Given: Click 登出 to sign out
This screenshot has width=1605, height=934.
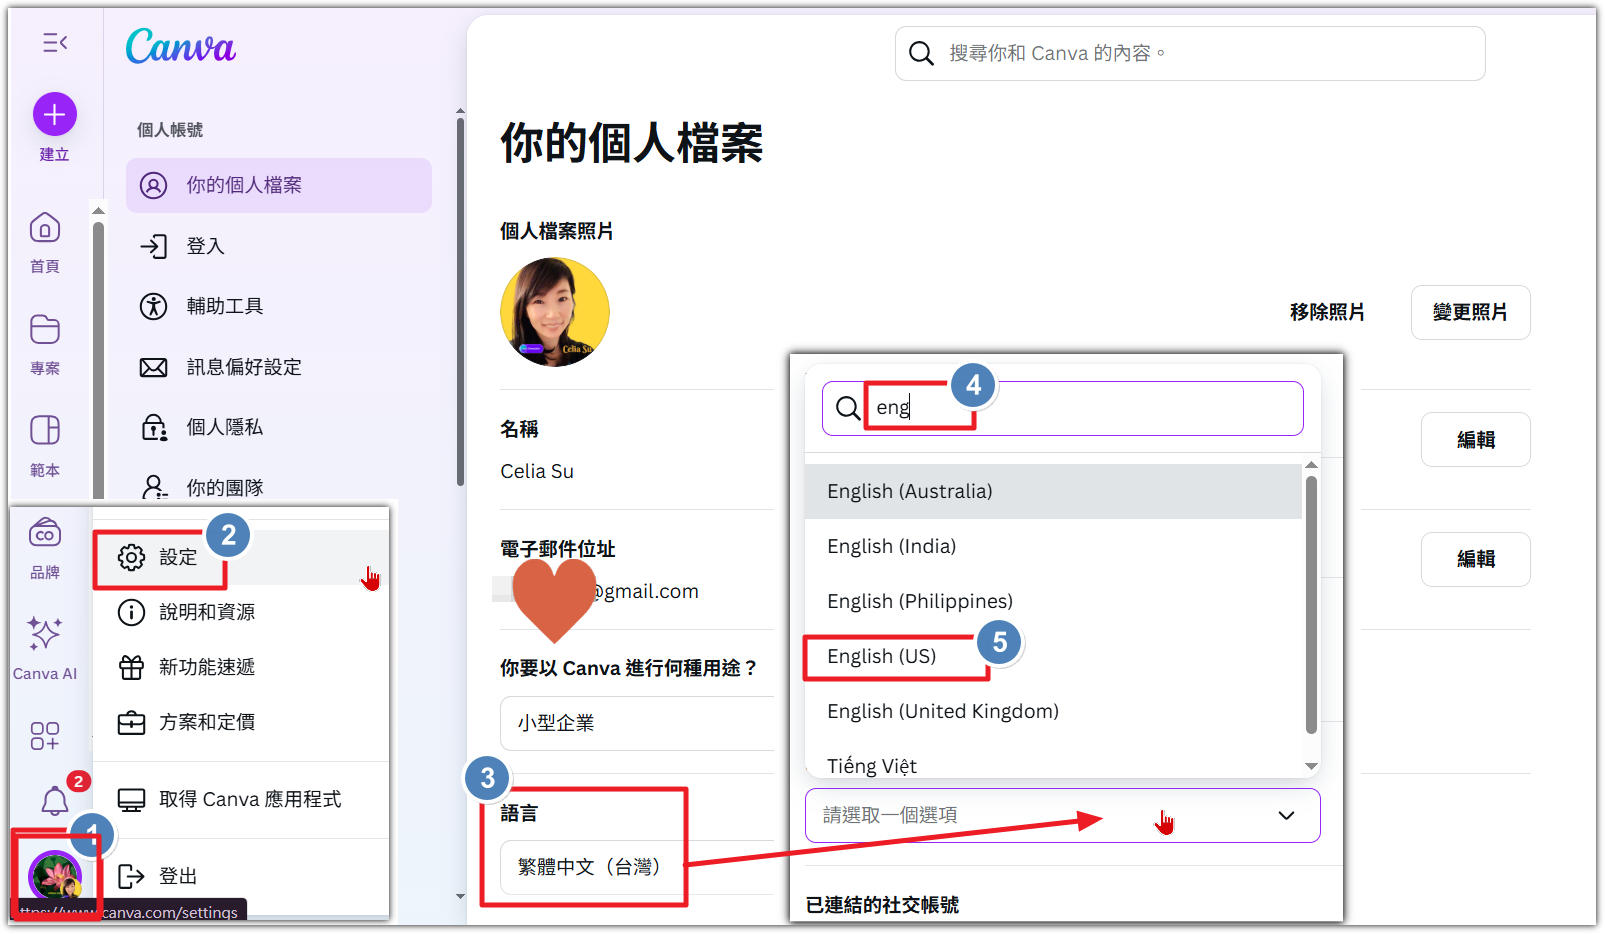Looking at the screenshot, I should point(241,876).
